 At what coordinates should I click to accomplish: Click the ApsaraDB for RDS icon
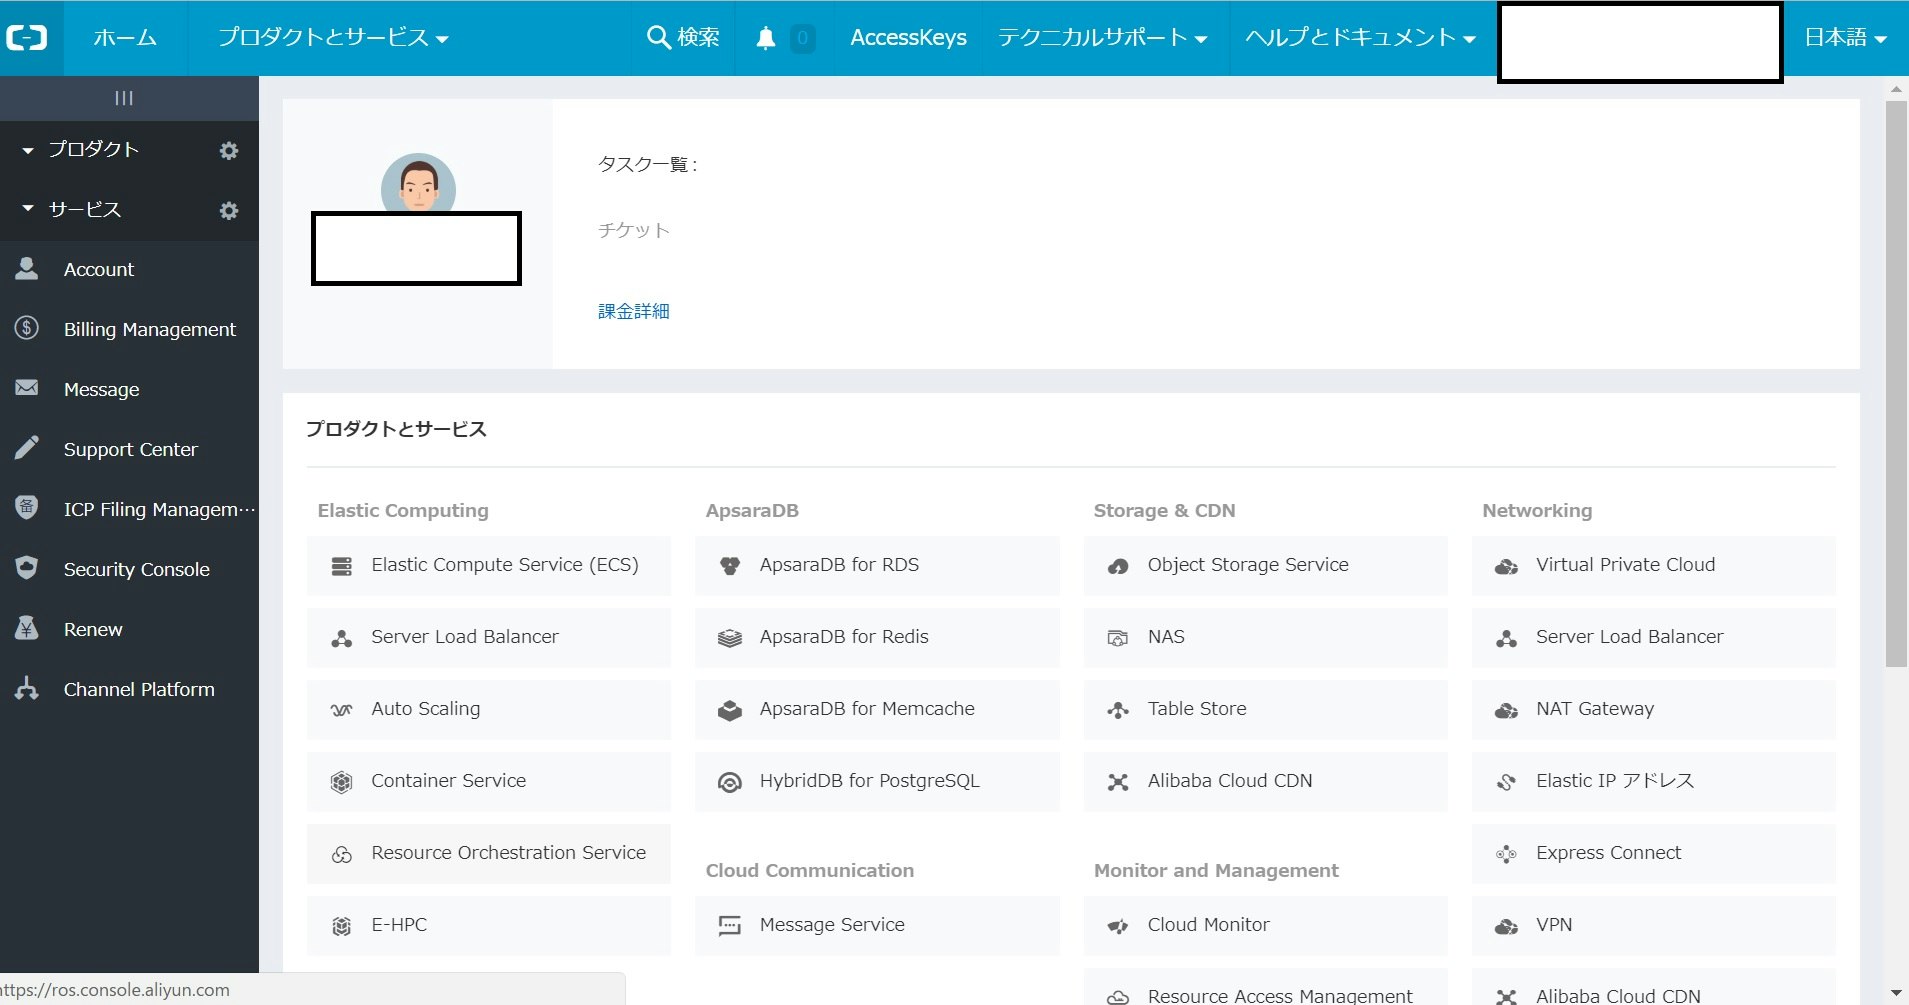[x=730, y=566]
